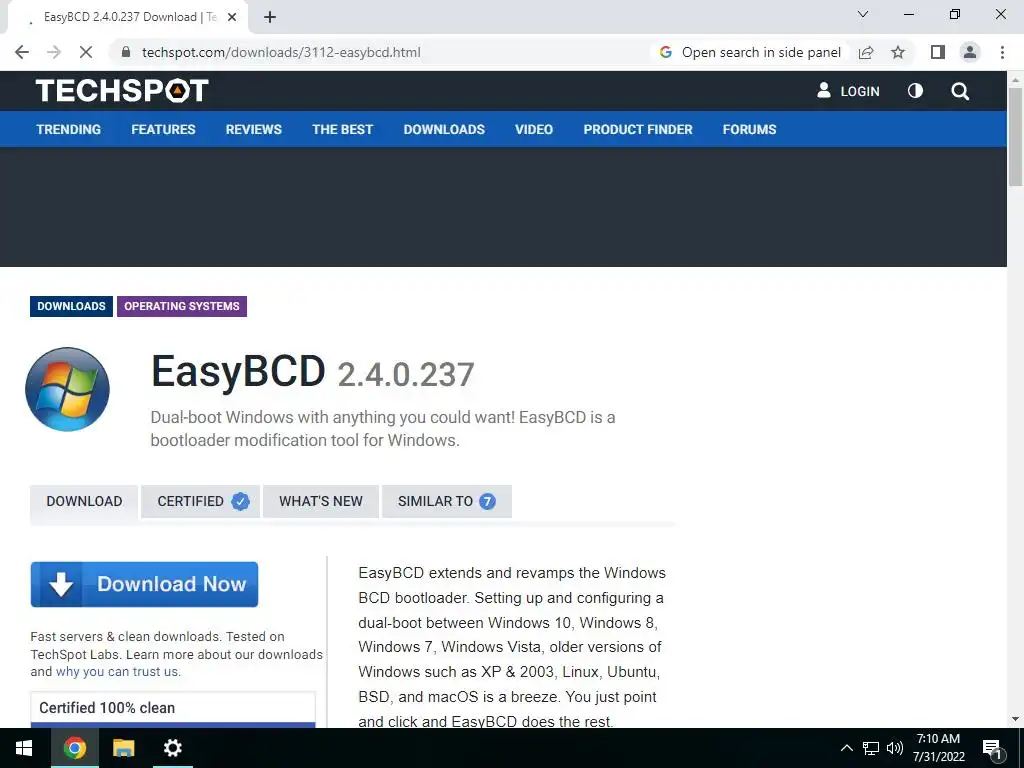
Task: Open the DOWNLOADS section in navbar
Action: (x=444, y=129)
